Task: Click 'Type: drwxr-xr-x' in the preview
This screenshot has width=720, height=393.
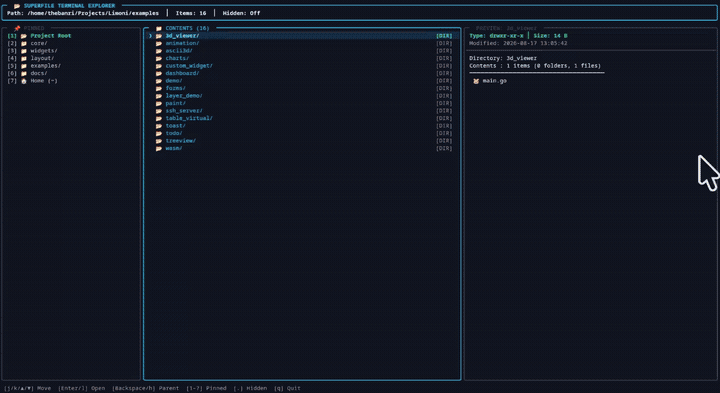Action: point(496,36)
